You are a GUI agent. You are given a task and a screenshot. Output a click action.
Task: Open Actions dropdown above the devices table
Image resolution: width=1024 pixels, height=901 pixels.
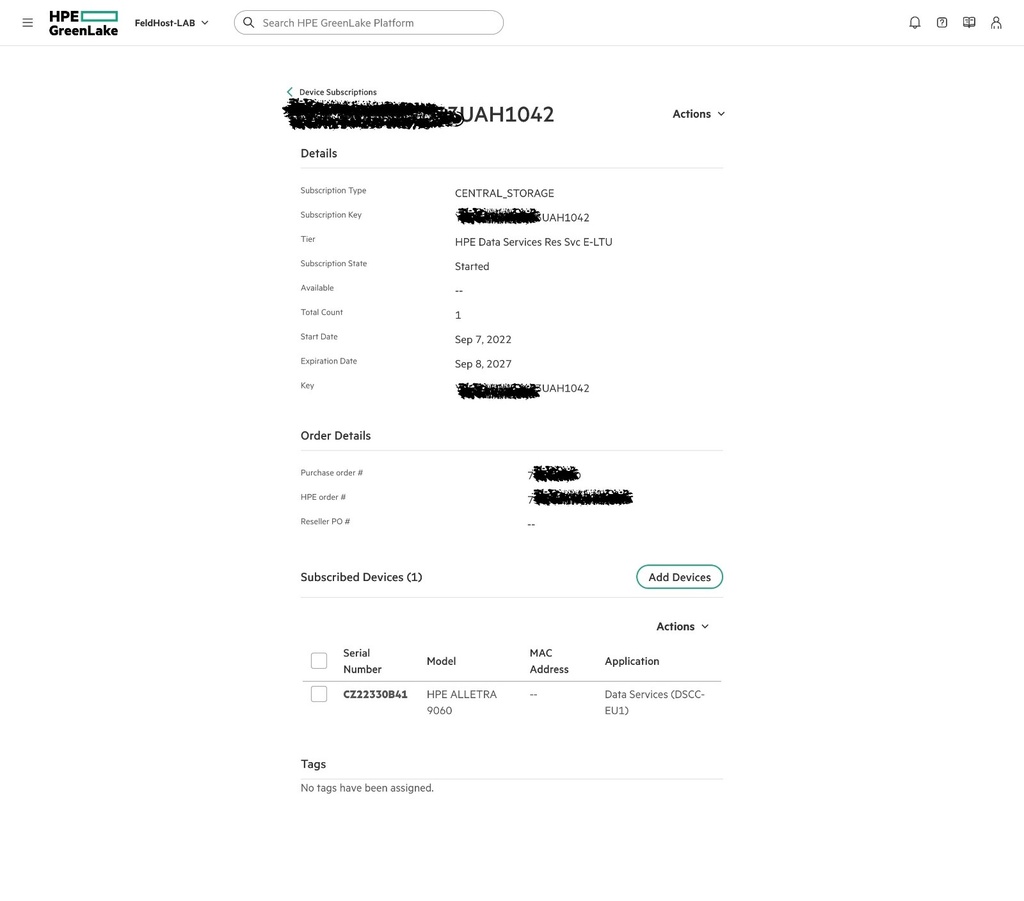[x=682, y=626]
